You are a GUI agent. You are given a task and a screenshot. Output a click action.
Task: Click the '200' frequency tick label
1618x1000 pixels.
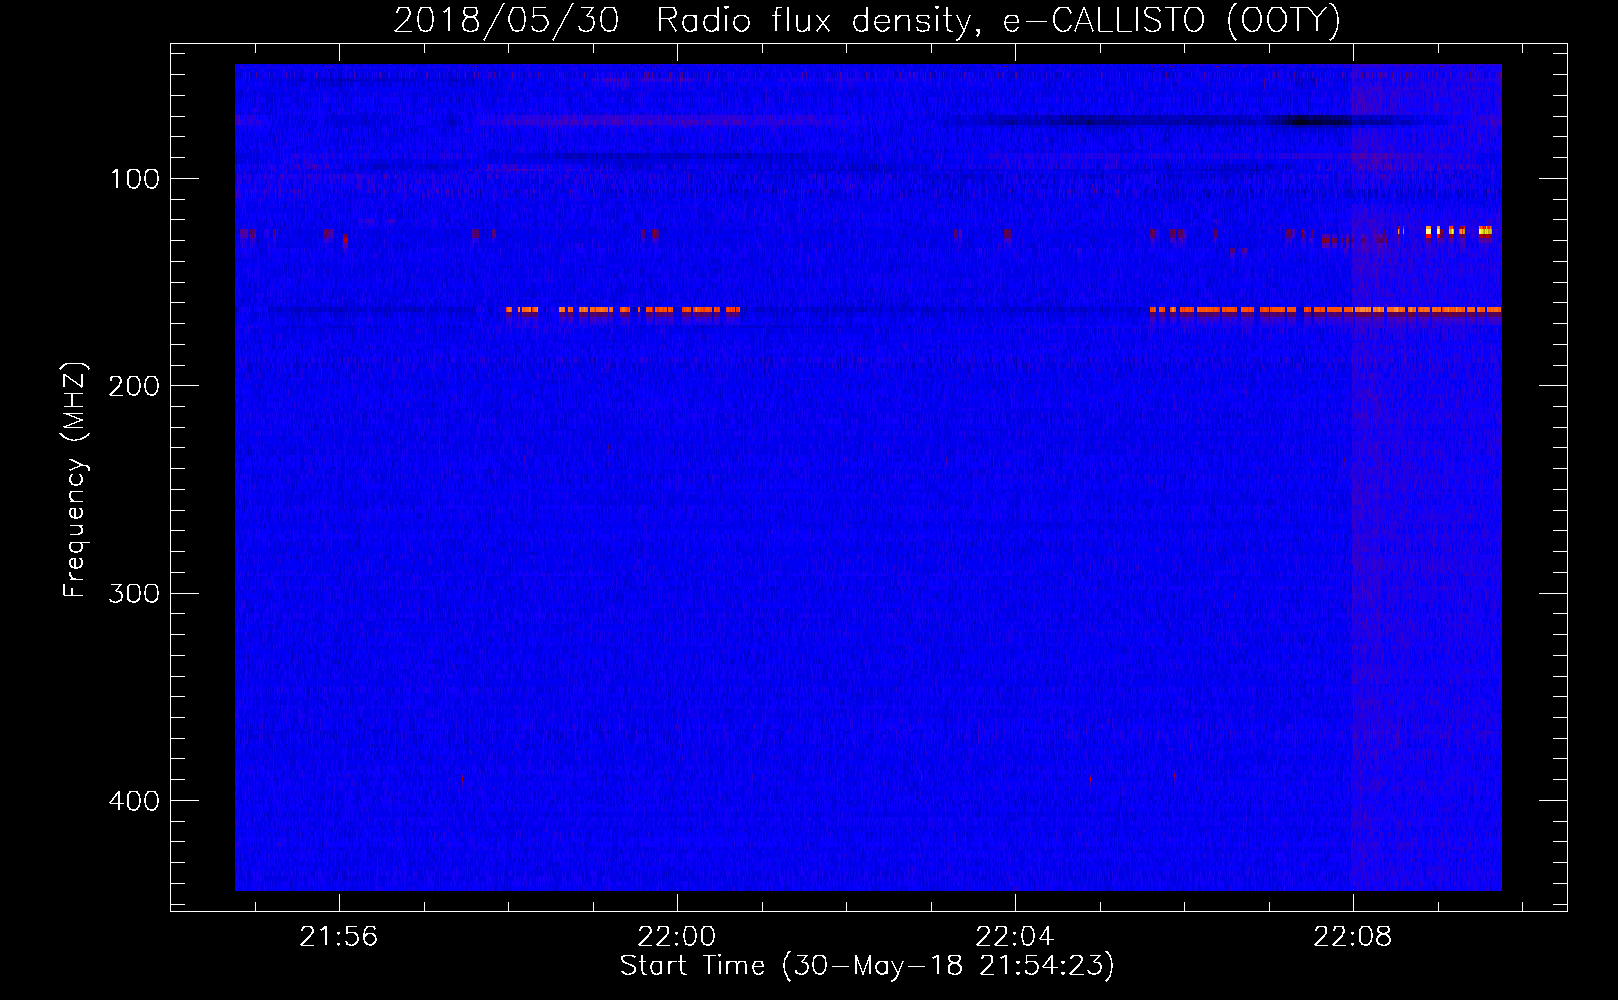(134, 386)
